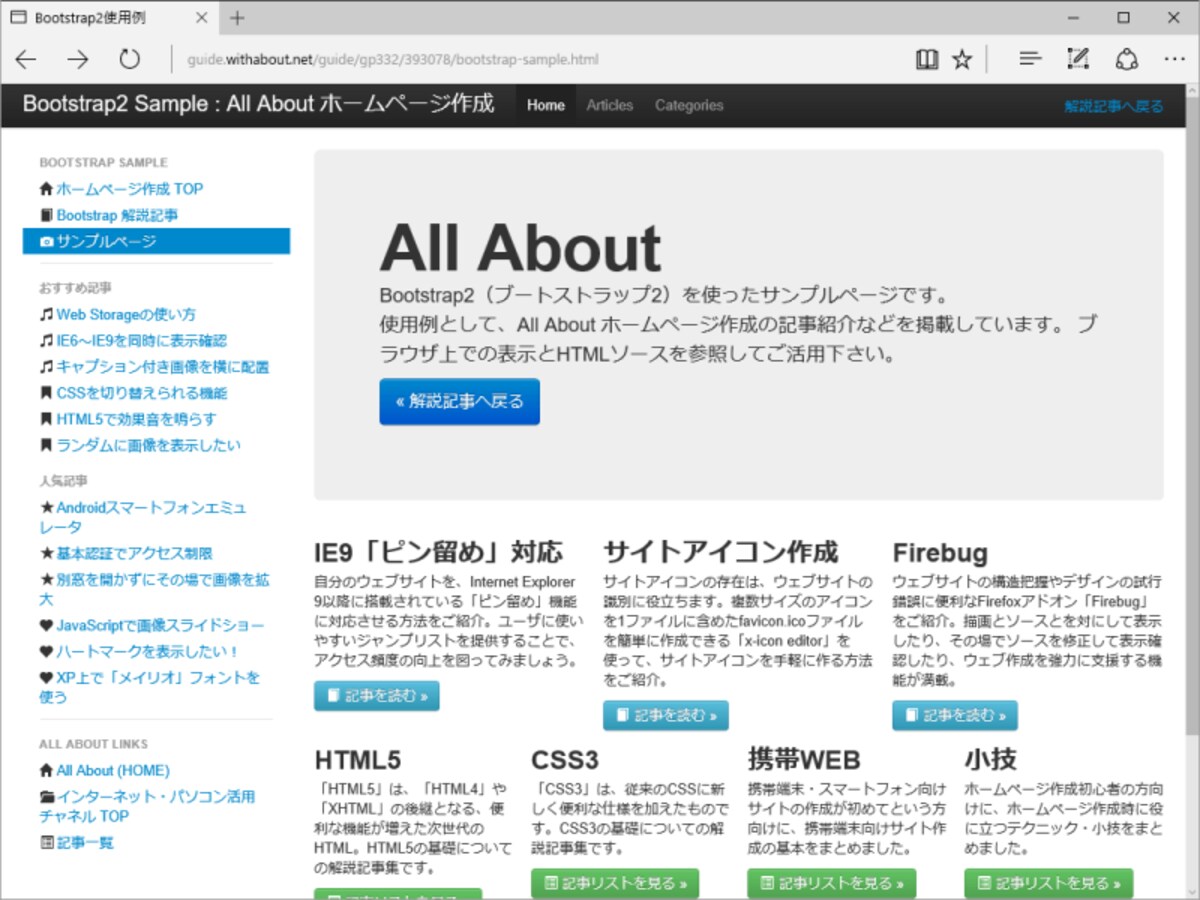
Task: Select サンプルページ active sidebar item
Action: [x=157, y=241]
